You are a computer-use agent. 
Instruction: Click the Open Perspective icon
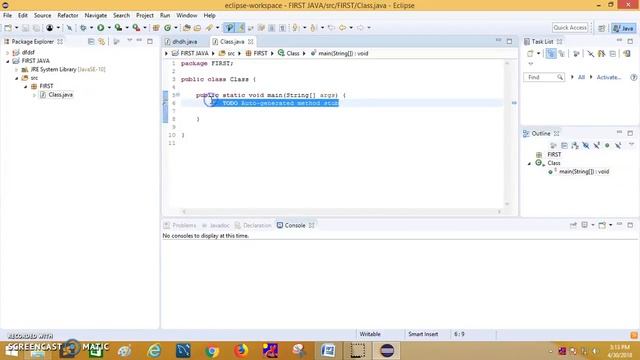pyautogui.click(x=602, y=28)
